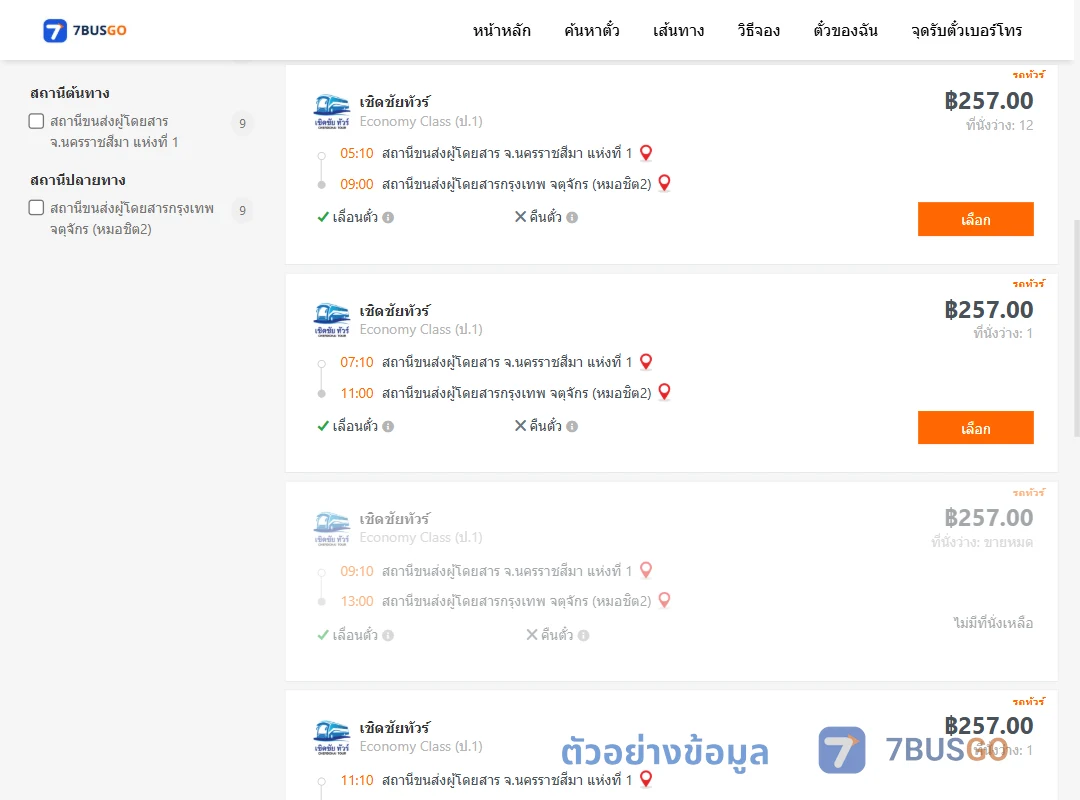Show เลื่อนตั๋ว info icon on 09:10 trip
Image resolution: width=1080 pixels, height=800 pixels.
[388, 635]
